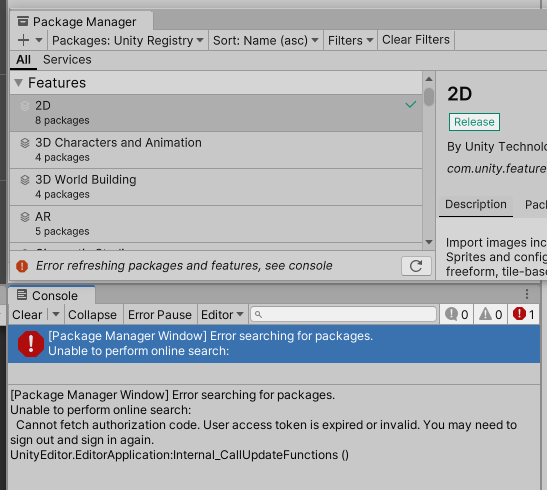The image size is (547, 490).
Task: Click the orange error refreshing icon
Action: [x=22, y=266]
